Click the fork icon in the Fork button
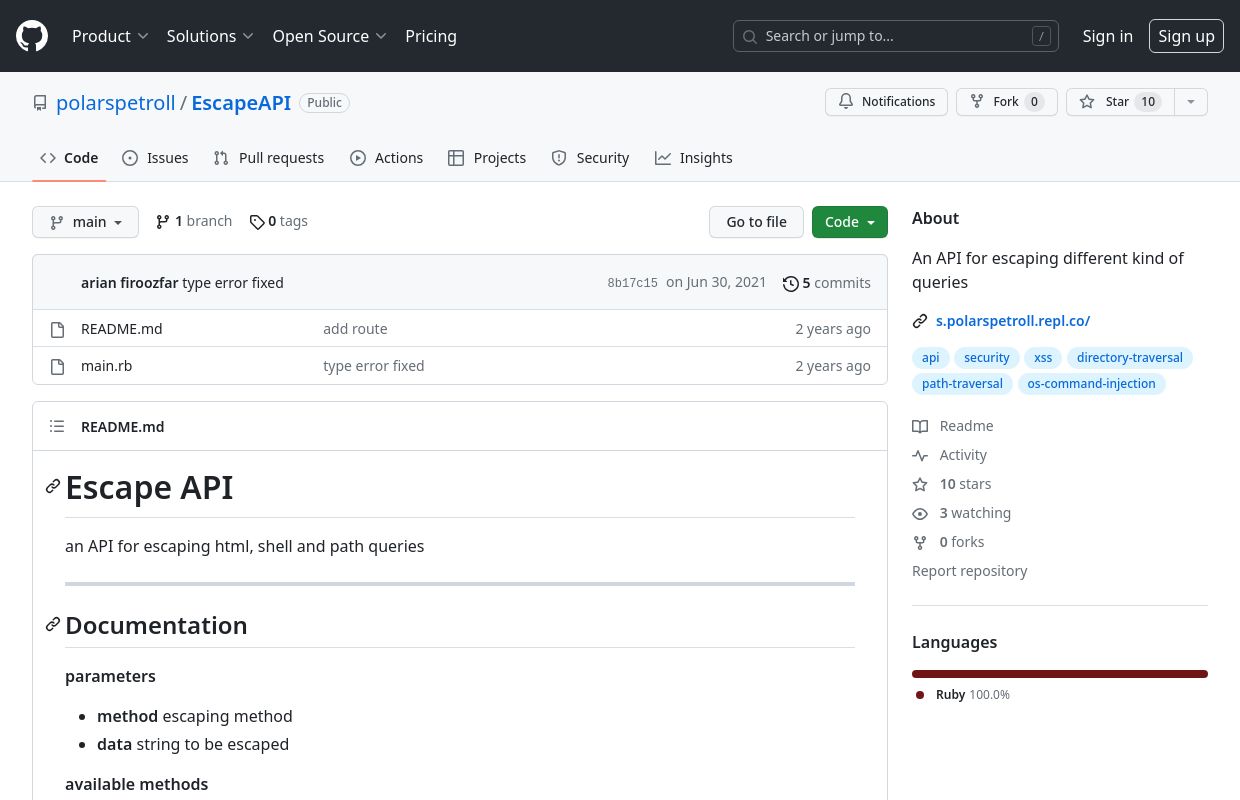Image resolution: width=1240 pixels, height=800 pixels. point(977,102)
